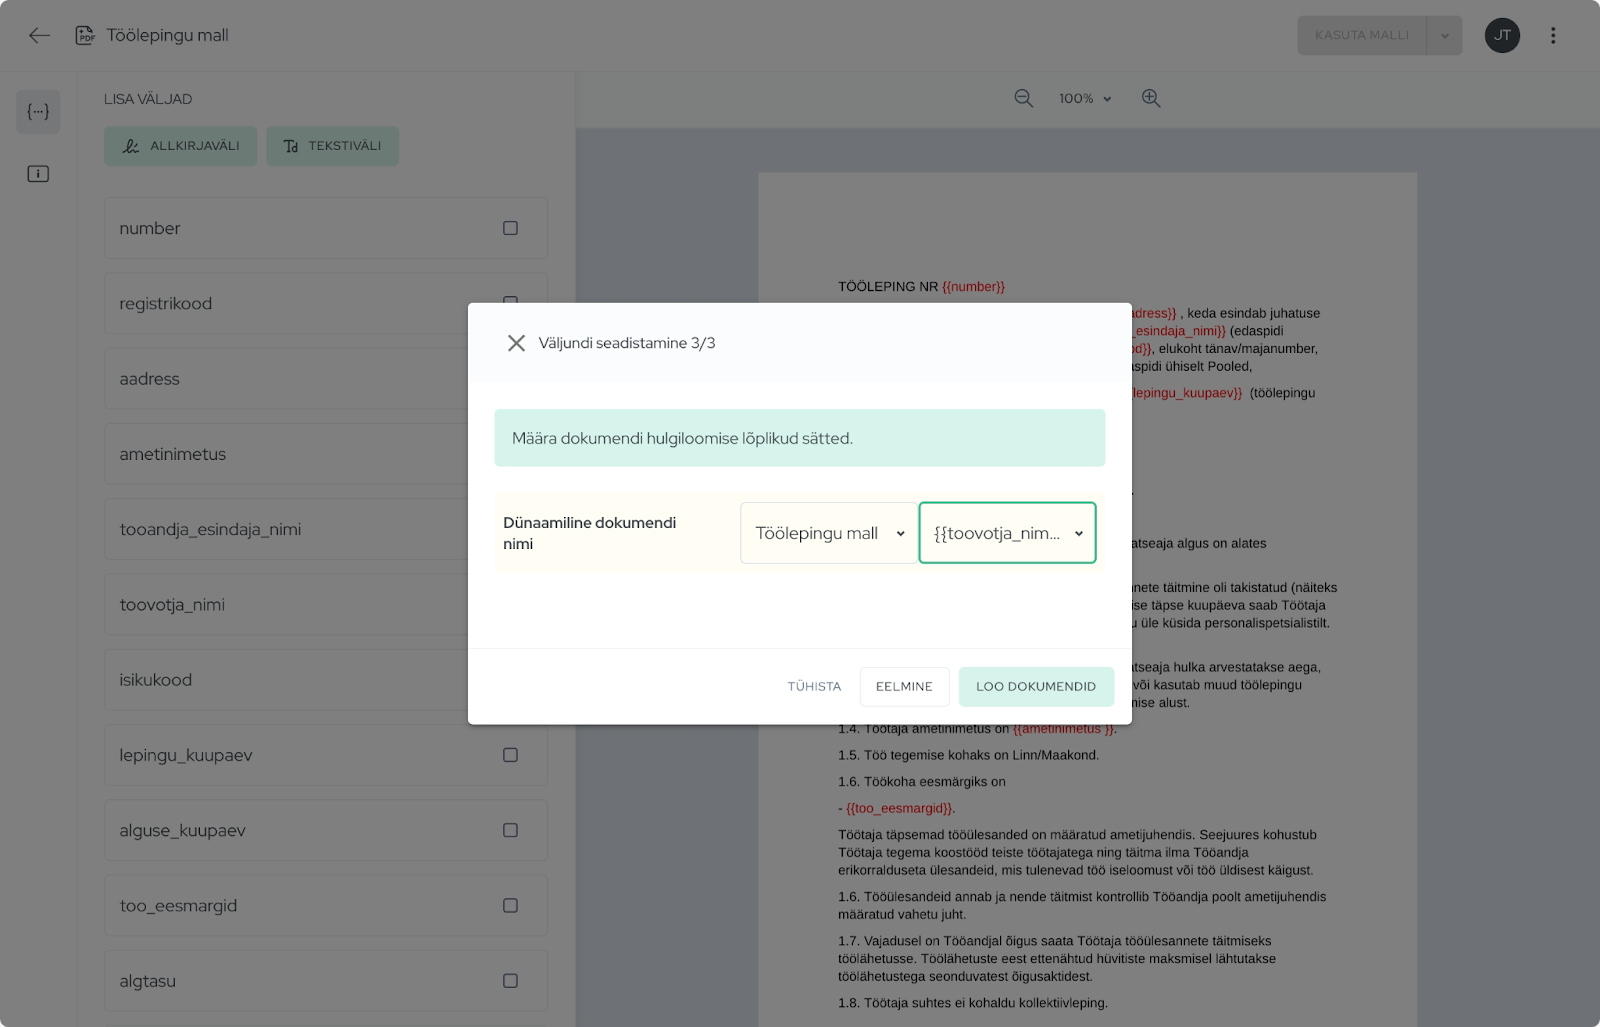Click the zoom out magnifier icon
Viewport: 1600px width, 1027px height.
(x=1023, y=98)
